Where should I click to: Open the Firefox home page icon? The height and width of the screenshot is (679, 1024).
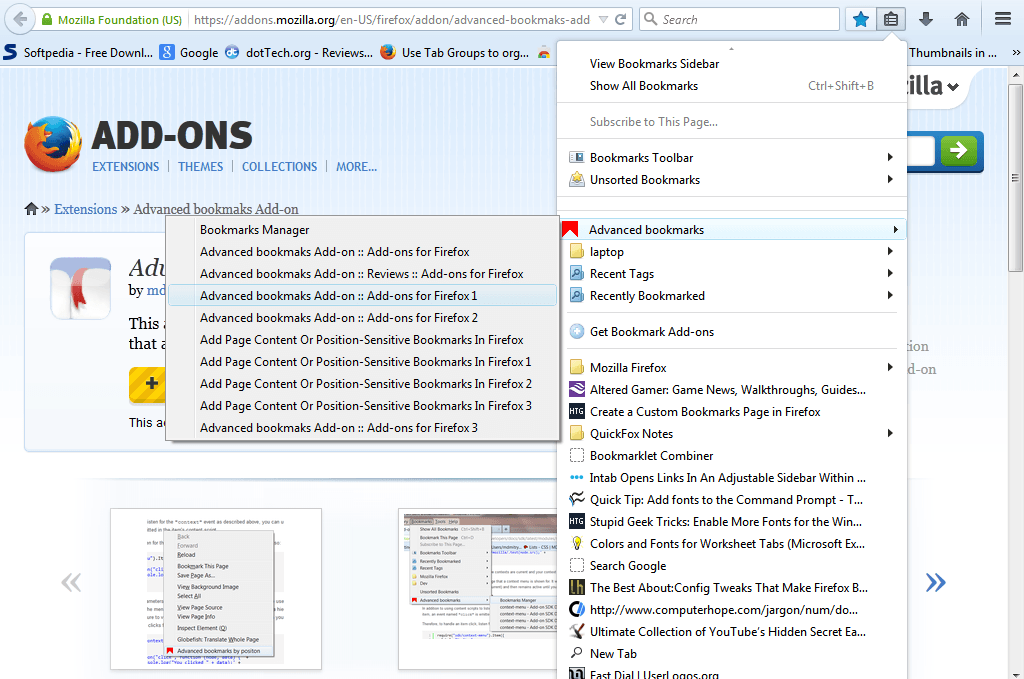tap(960, 19)
